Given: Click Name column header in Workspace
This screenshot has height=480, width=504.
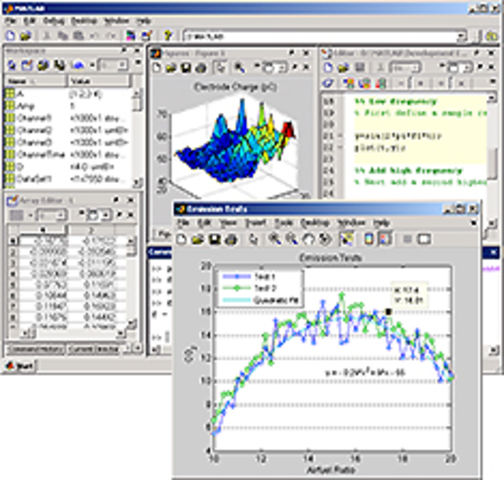Looking at the screenshot, I should (x=35, y=81).
